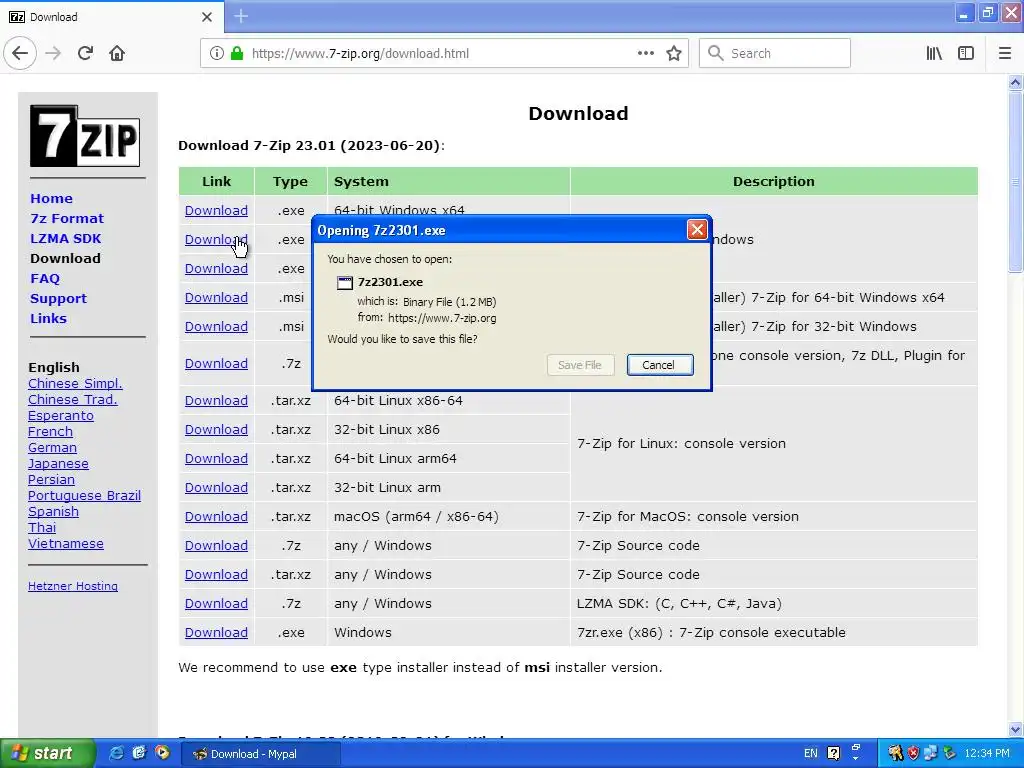This screenshot has width=1024, height=768.
Task: Click the EN language indicator
Action: [810, 753]
